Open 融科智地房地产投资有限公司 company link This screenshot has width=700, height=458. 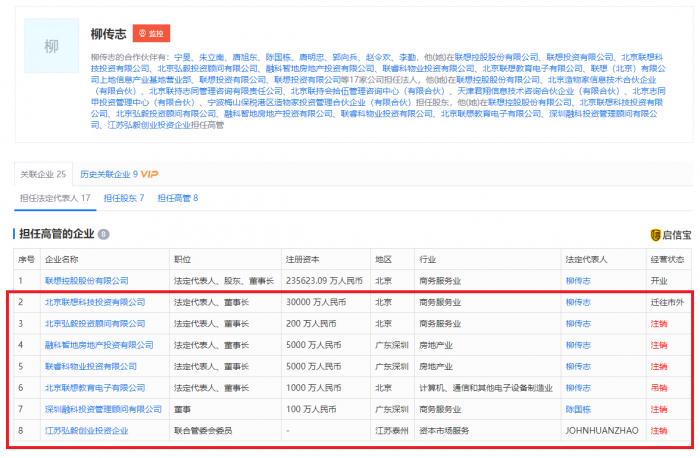[x=99, y=345]
